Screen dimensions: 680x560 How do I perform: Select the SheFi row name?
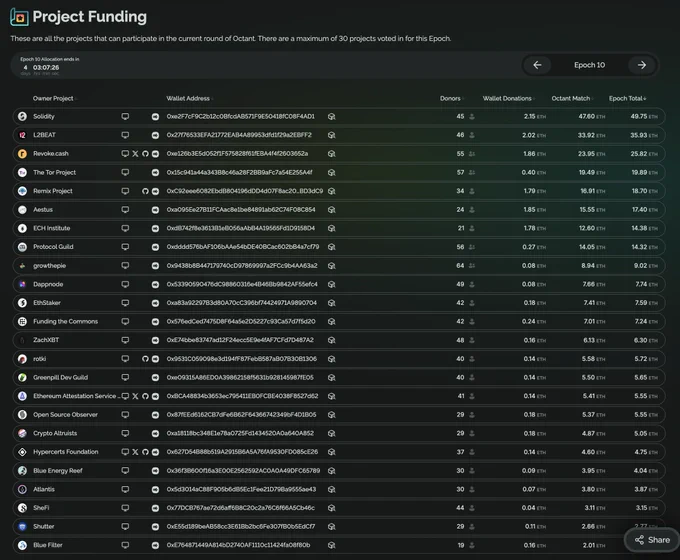[x=41, y=508]
